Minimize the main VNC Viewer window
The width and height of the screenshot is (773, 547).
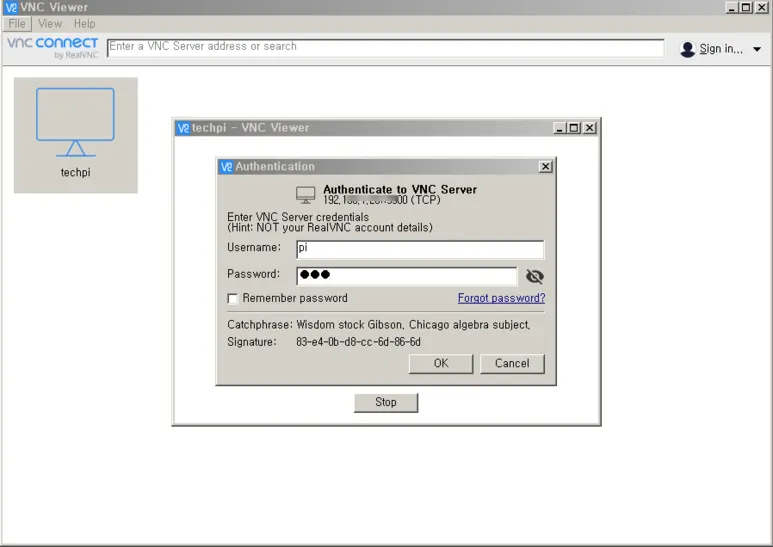pos(732,7)
